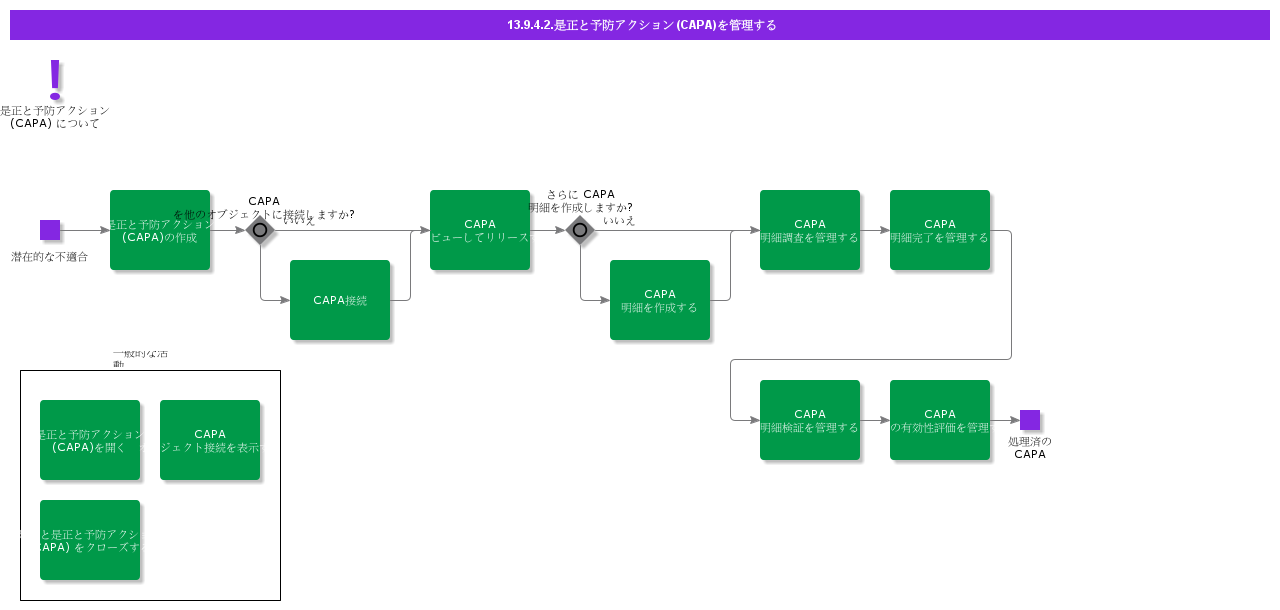1280x610 pixels.
Task: Open the CAPA 明細調査を管理する step
Action: 810,230
